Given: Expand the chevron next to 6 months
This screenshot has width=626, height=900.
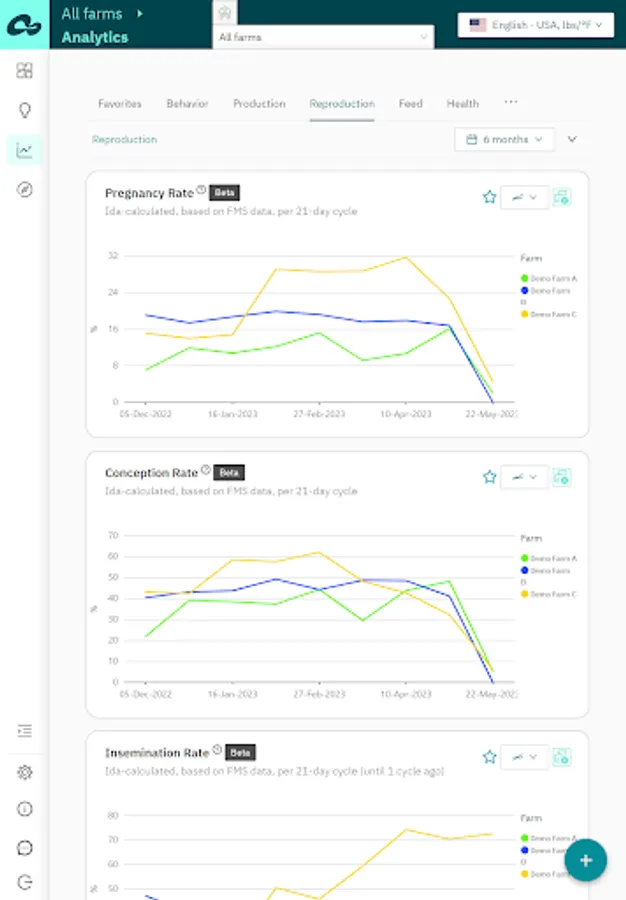Looking at the screenshot, I should coord(572,139).
